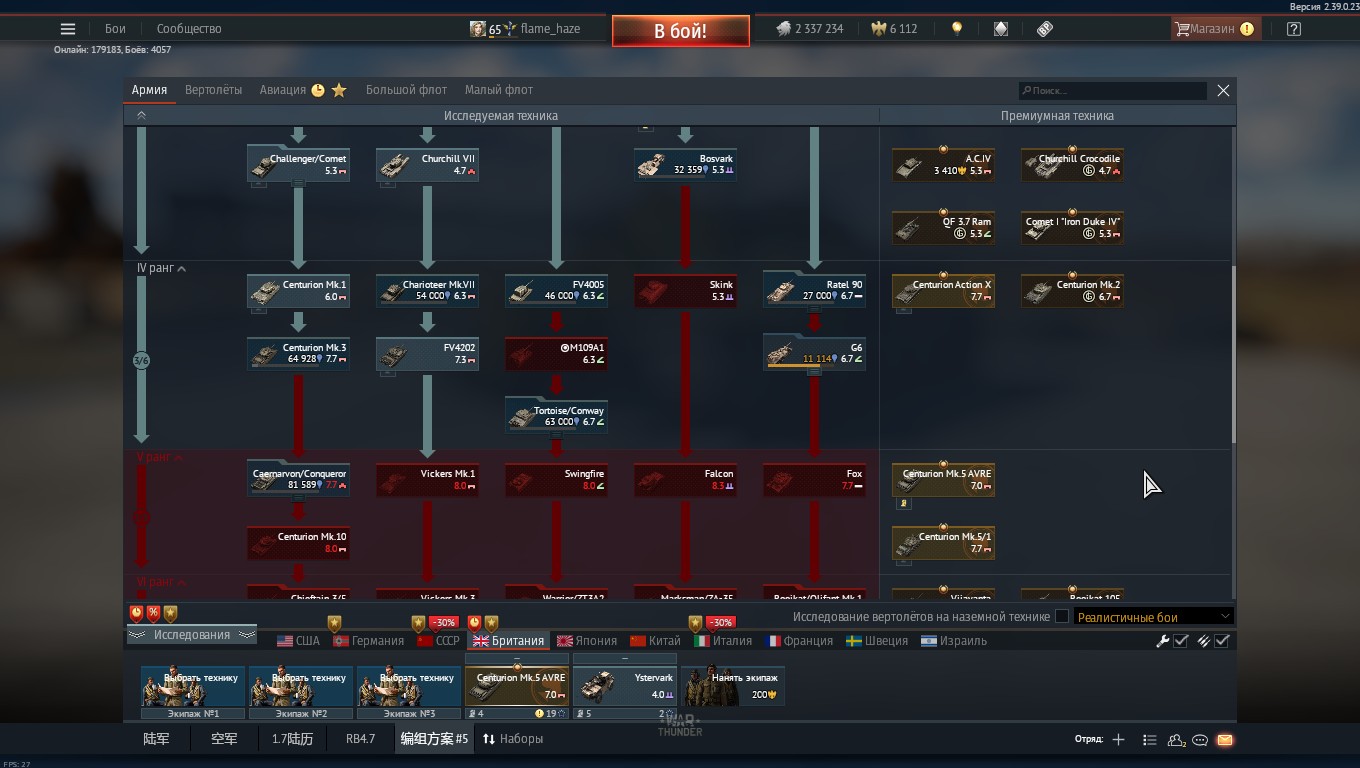This screenshot has height=768, width=1360.
Task: Select the Япония country tab
Action: (x=587, y=641)
